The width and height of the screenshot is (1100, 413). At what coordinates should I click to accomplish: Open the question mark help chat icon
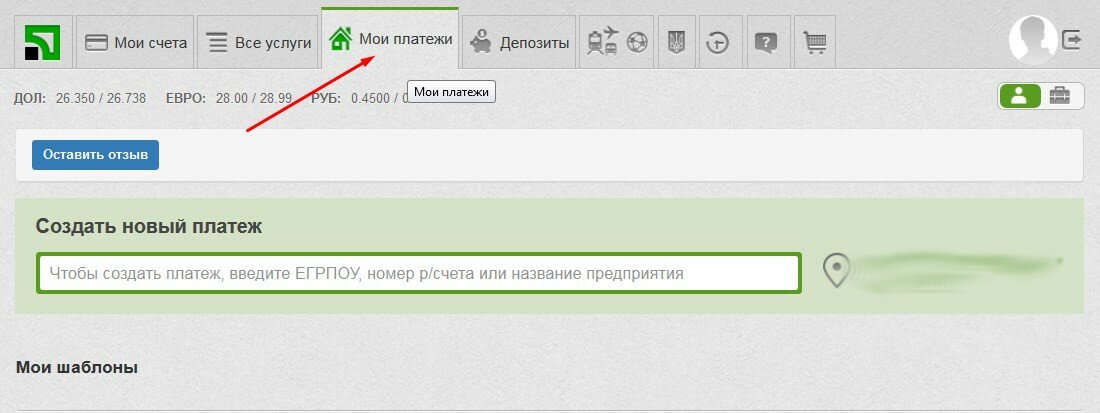click(766, 42)
